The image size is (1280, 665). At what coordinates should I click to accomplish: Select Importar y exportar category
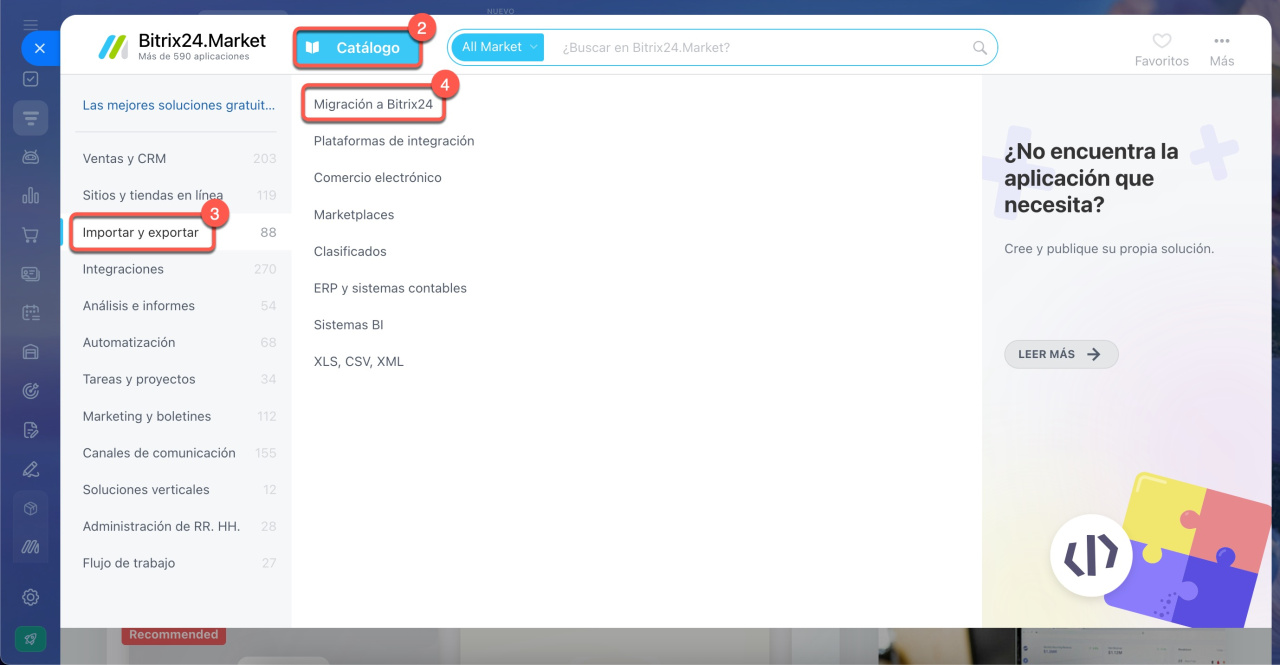tap(179, 232)
